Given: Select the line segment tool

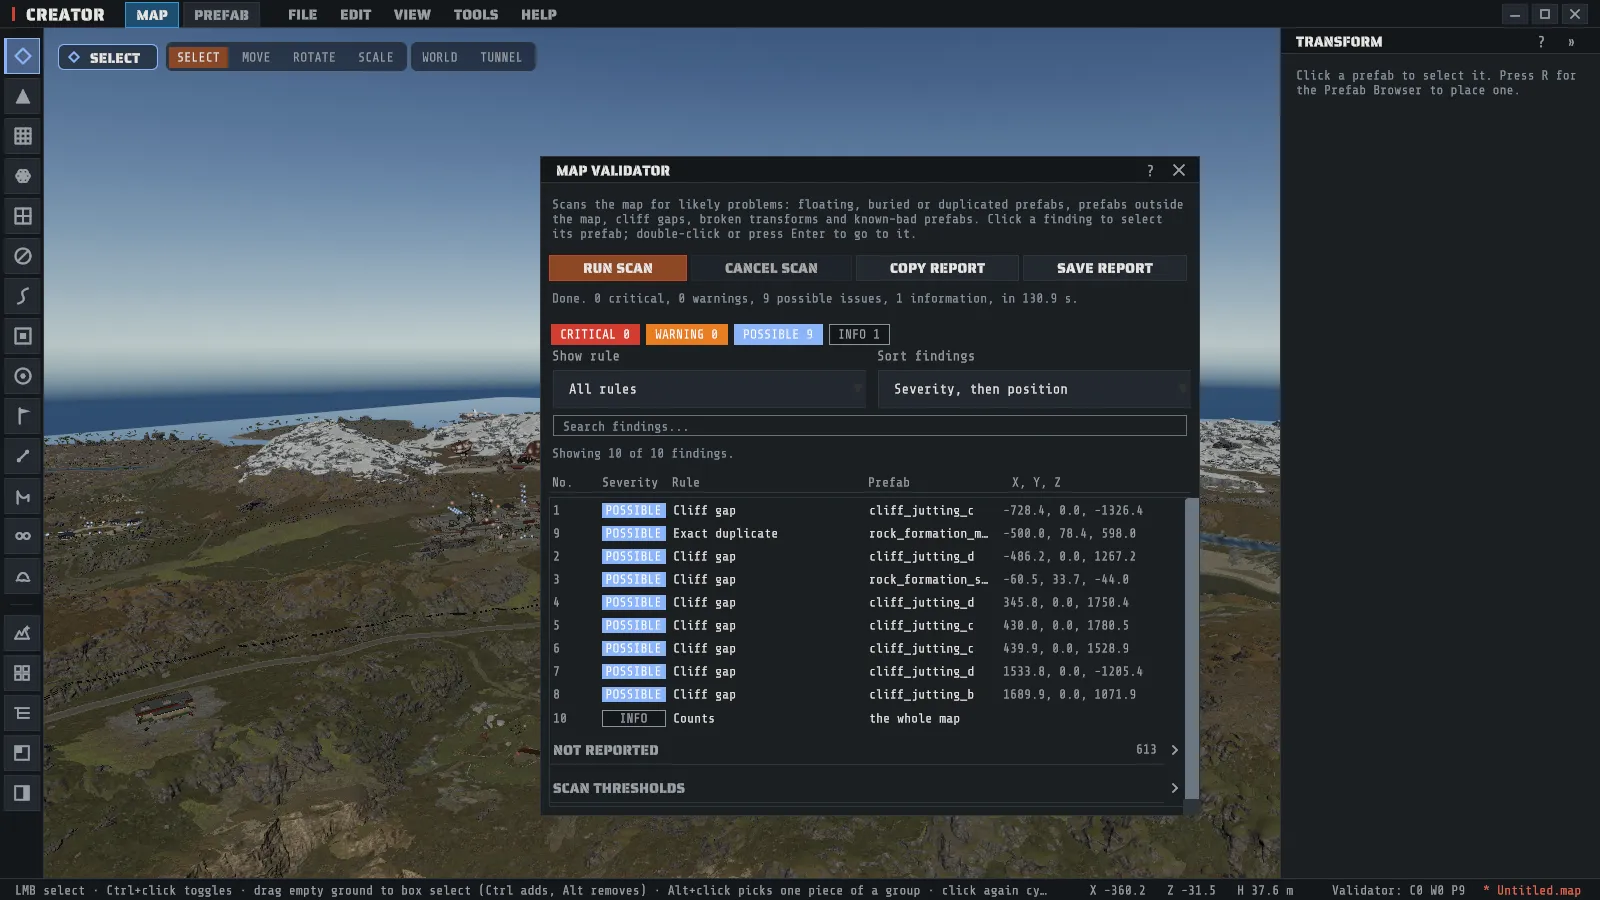Looking at the screenshot, I should (x=22, y=456).
